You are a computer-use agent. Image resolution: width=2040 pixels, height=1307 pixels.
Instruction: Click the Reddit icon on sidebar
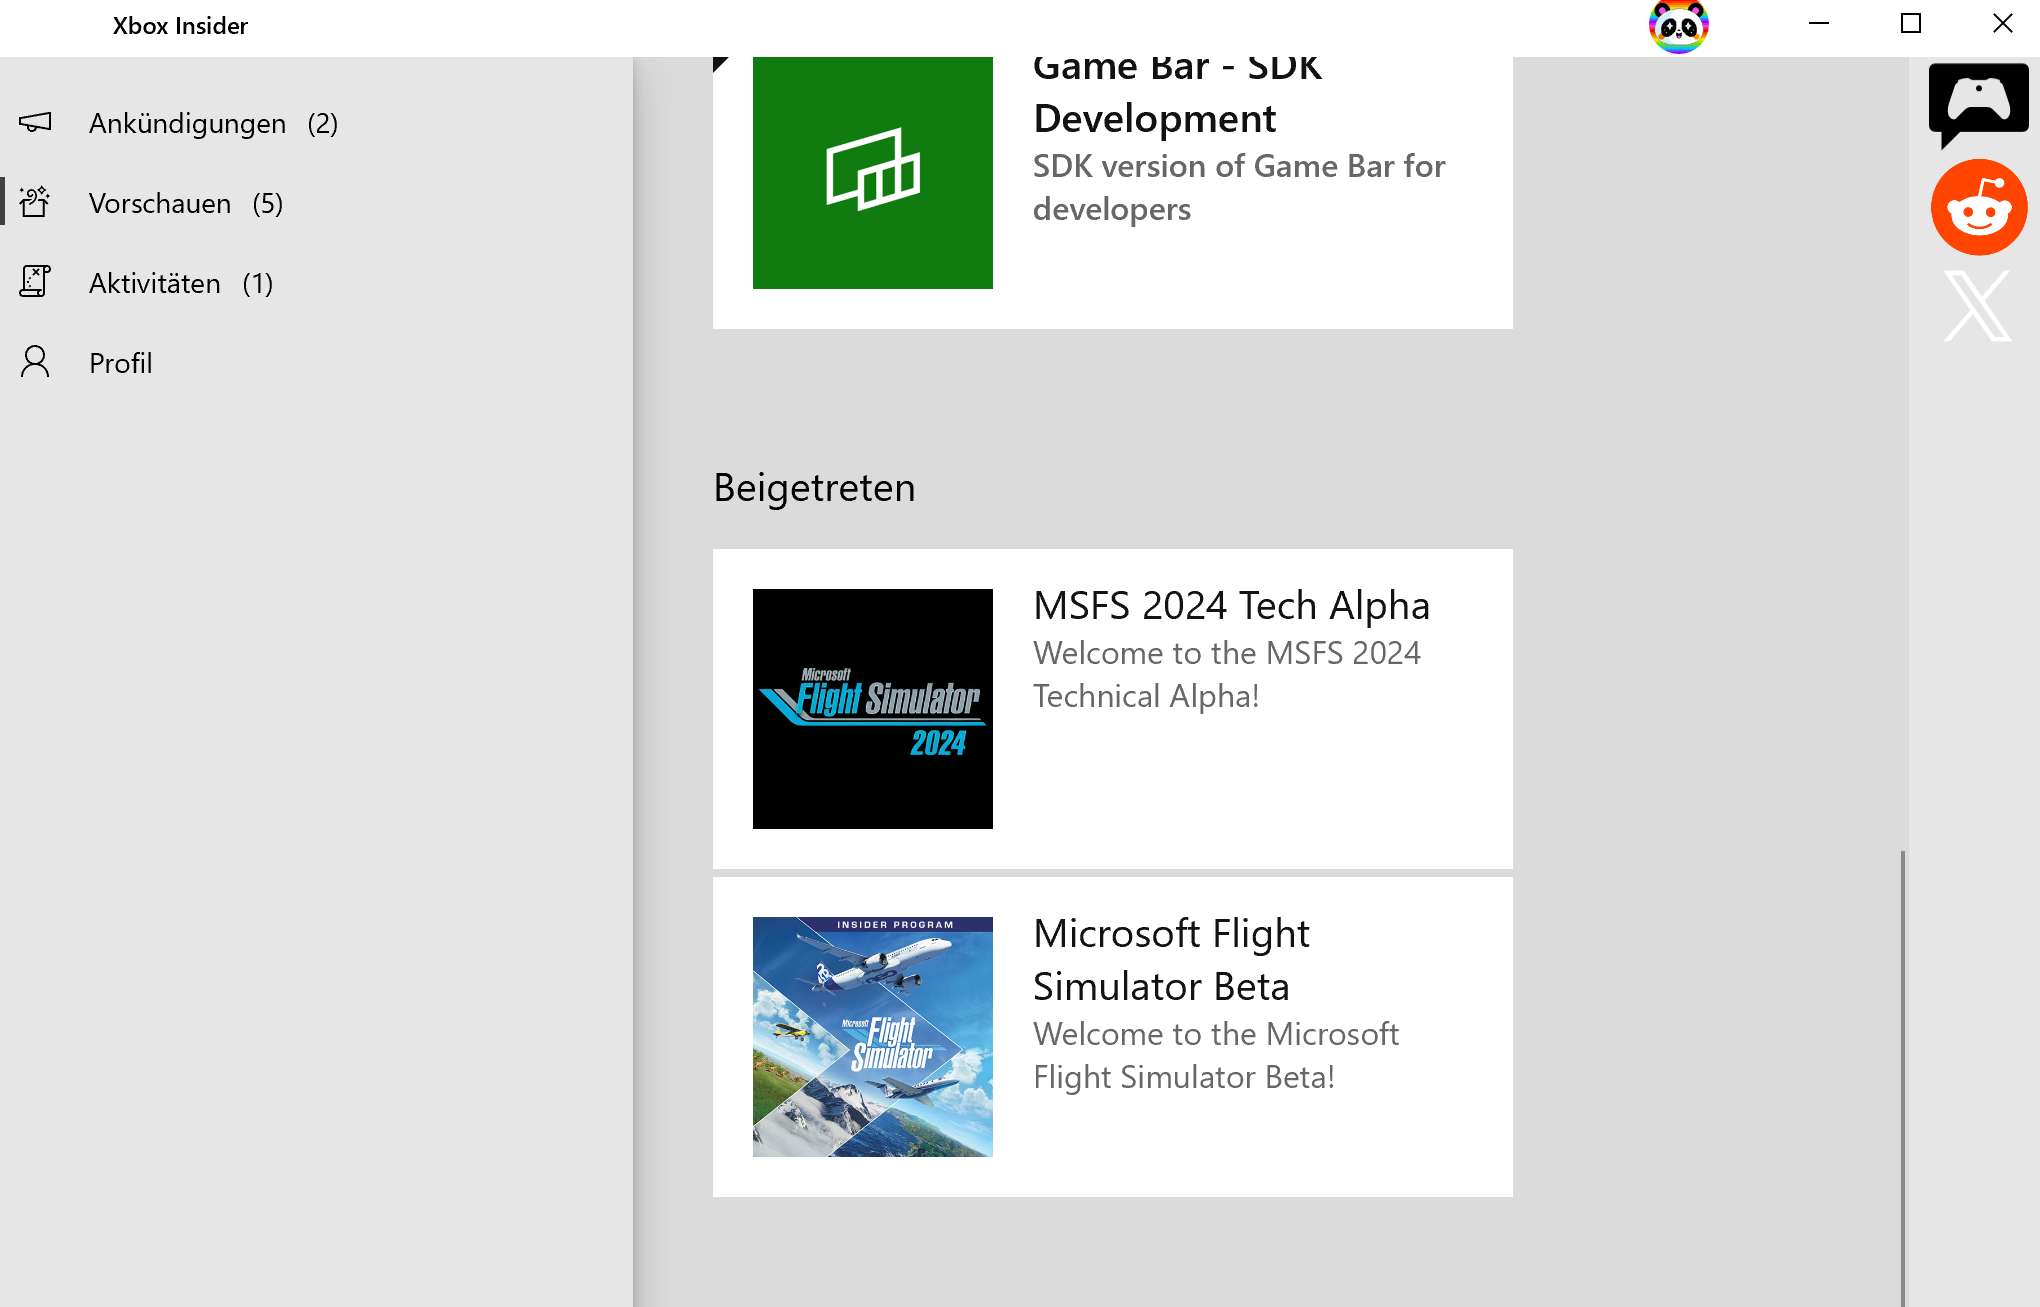[1978, 207]
